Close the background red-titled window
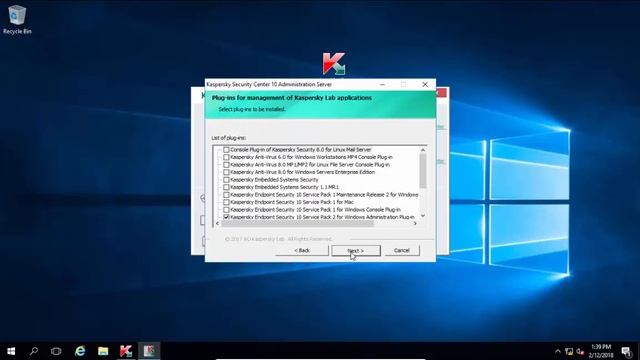Viewport: 640px width, 360px height. [441, 93]
